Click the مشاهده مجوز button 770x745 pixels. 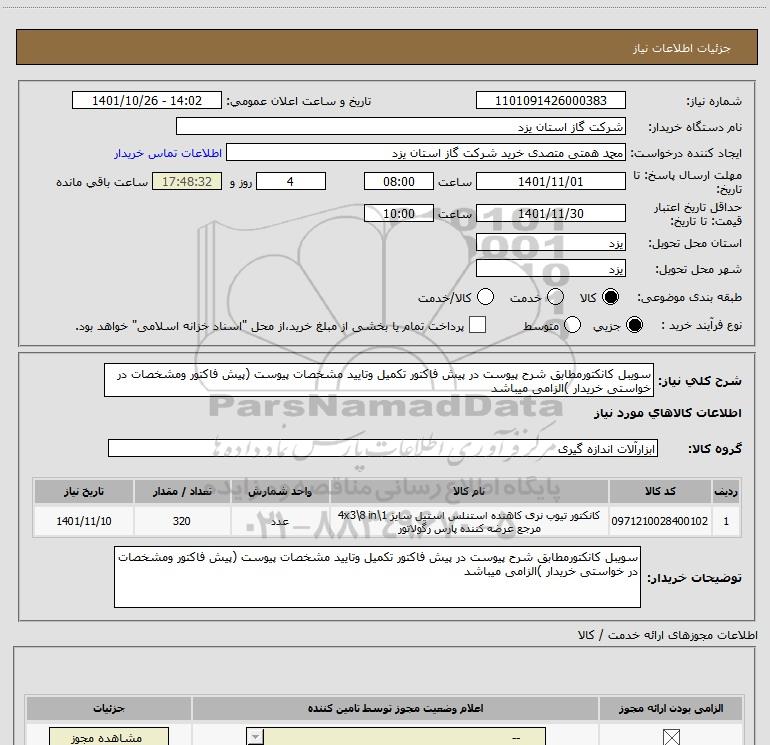(109, 737)
